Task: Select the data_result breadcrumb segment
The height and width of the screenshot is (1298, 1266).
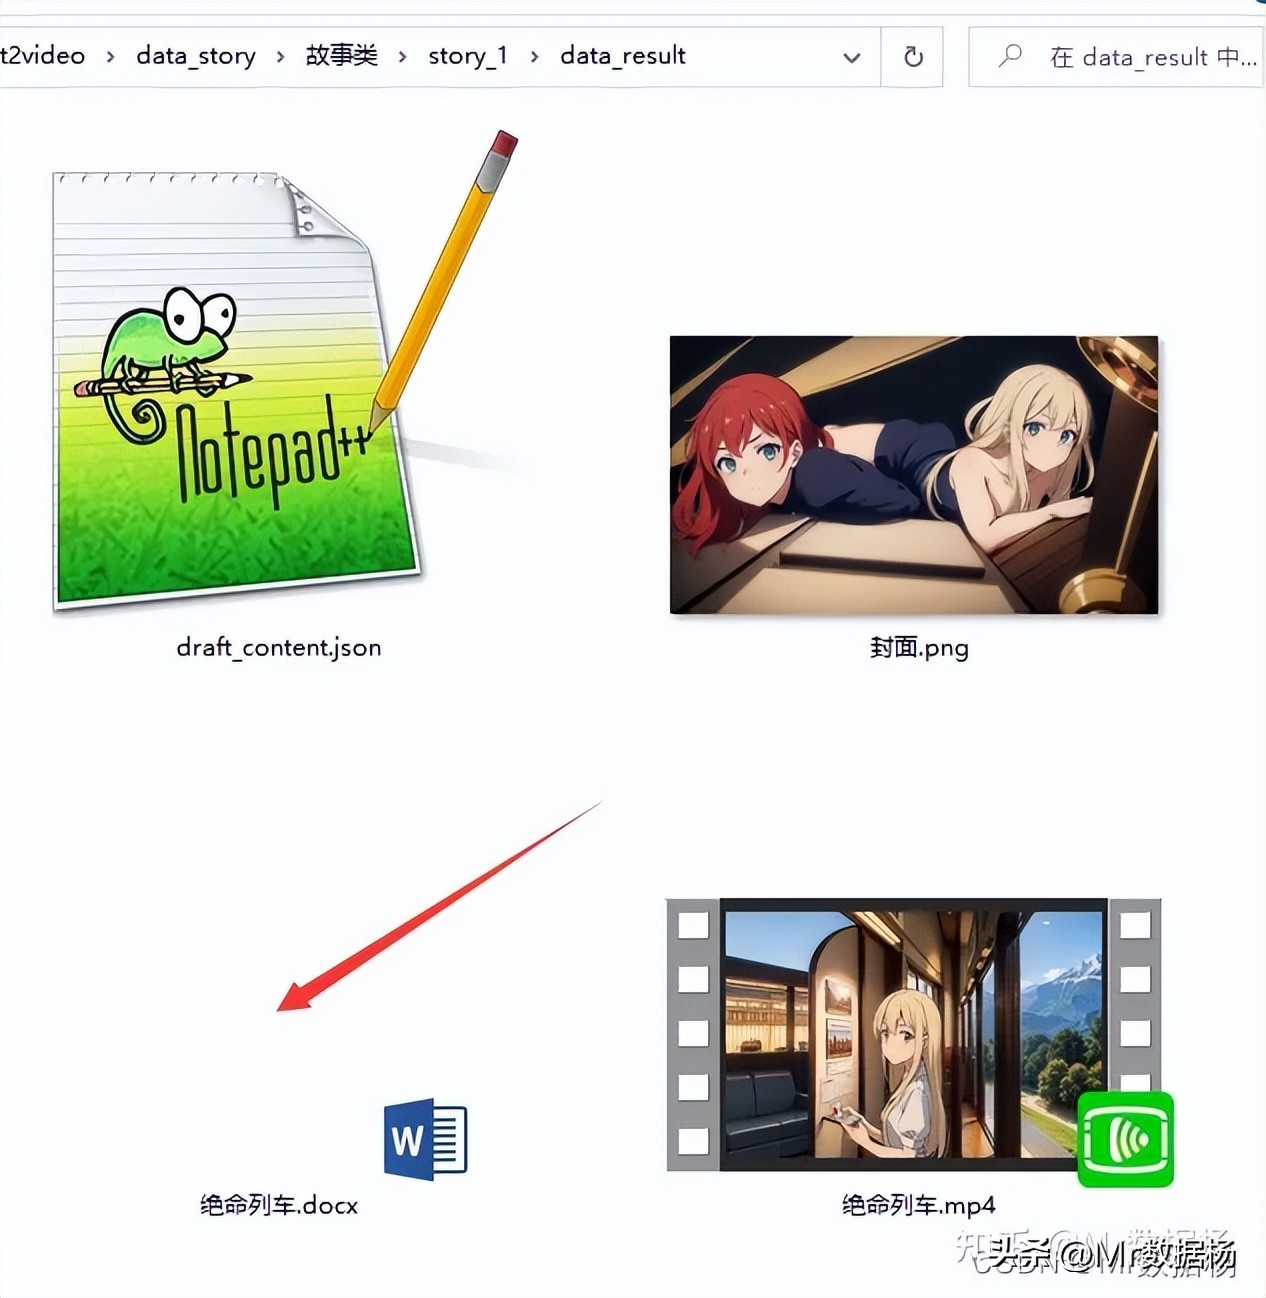Action: click(622, 56)
